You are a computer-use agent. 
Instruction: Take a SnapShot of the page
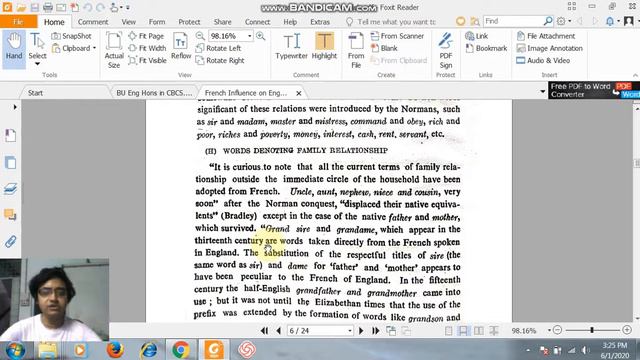click(x=71, y=36)
